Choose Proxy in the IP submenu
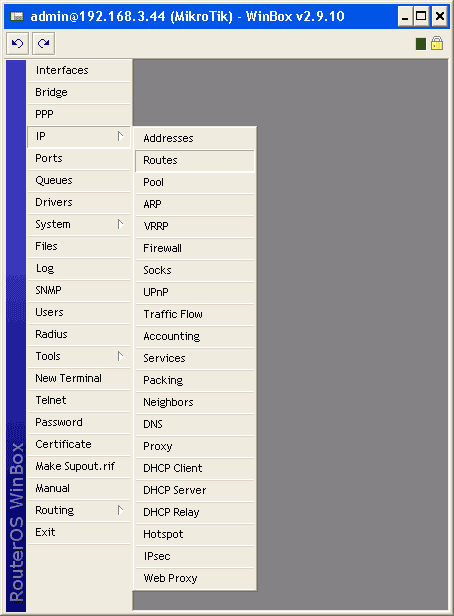 [195, 446]
